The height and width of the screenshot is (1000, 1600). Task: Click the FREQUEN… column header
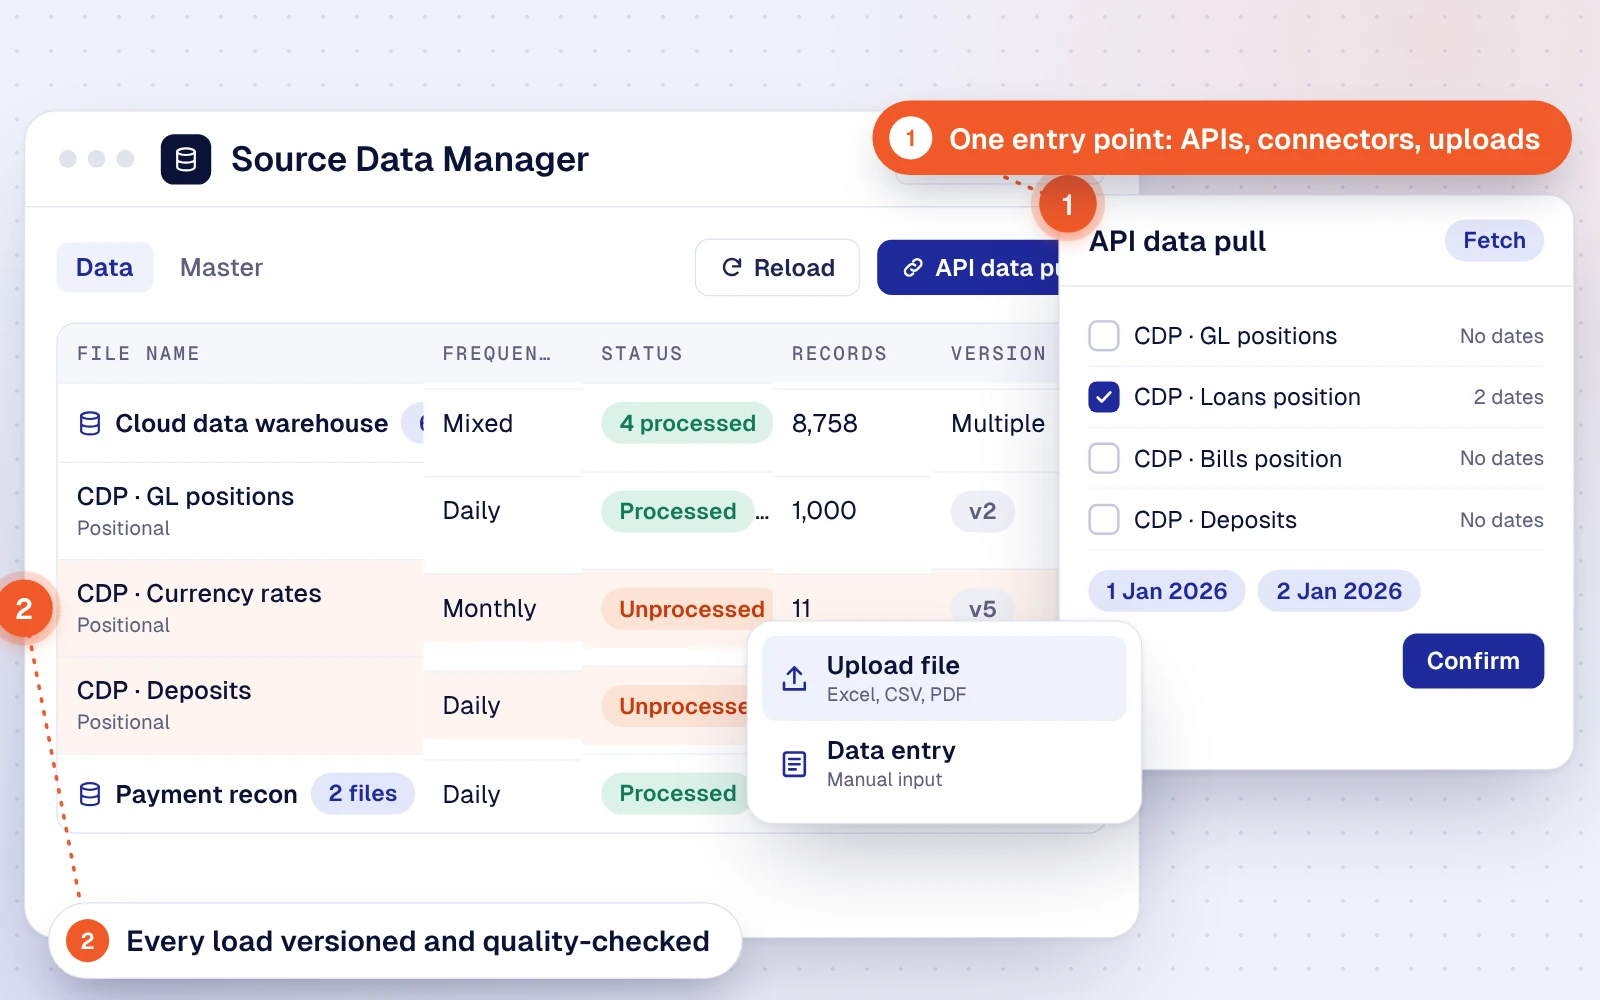pyautogui.click(x=497, y=353)
